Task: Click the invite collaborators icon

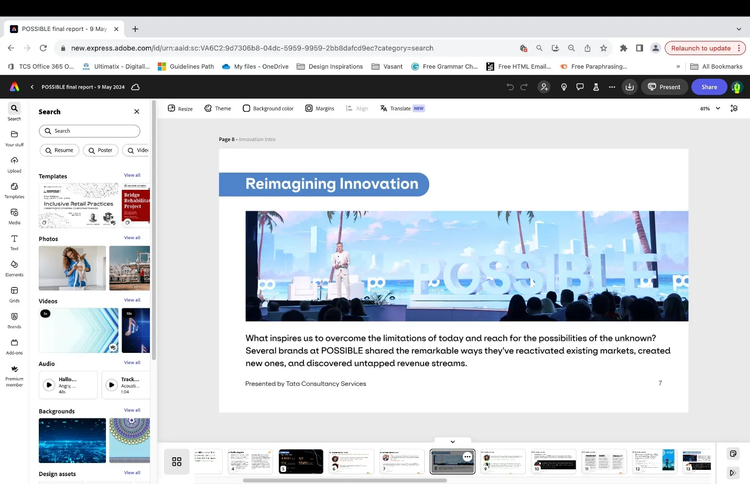Action: [544, 87]
